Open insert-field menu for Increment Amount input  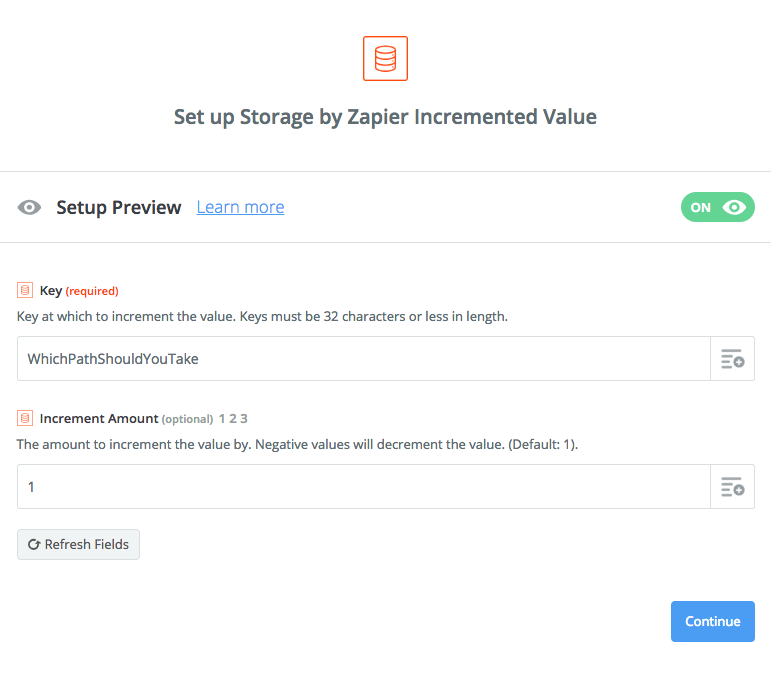(732, 487)
